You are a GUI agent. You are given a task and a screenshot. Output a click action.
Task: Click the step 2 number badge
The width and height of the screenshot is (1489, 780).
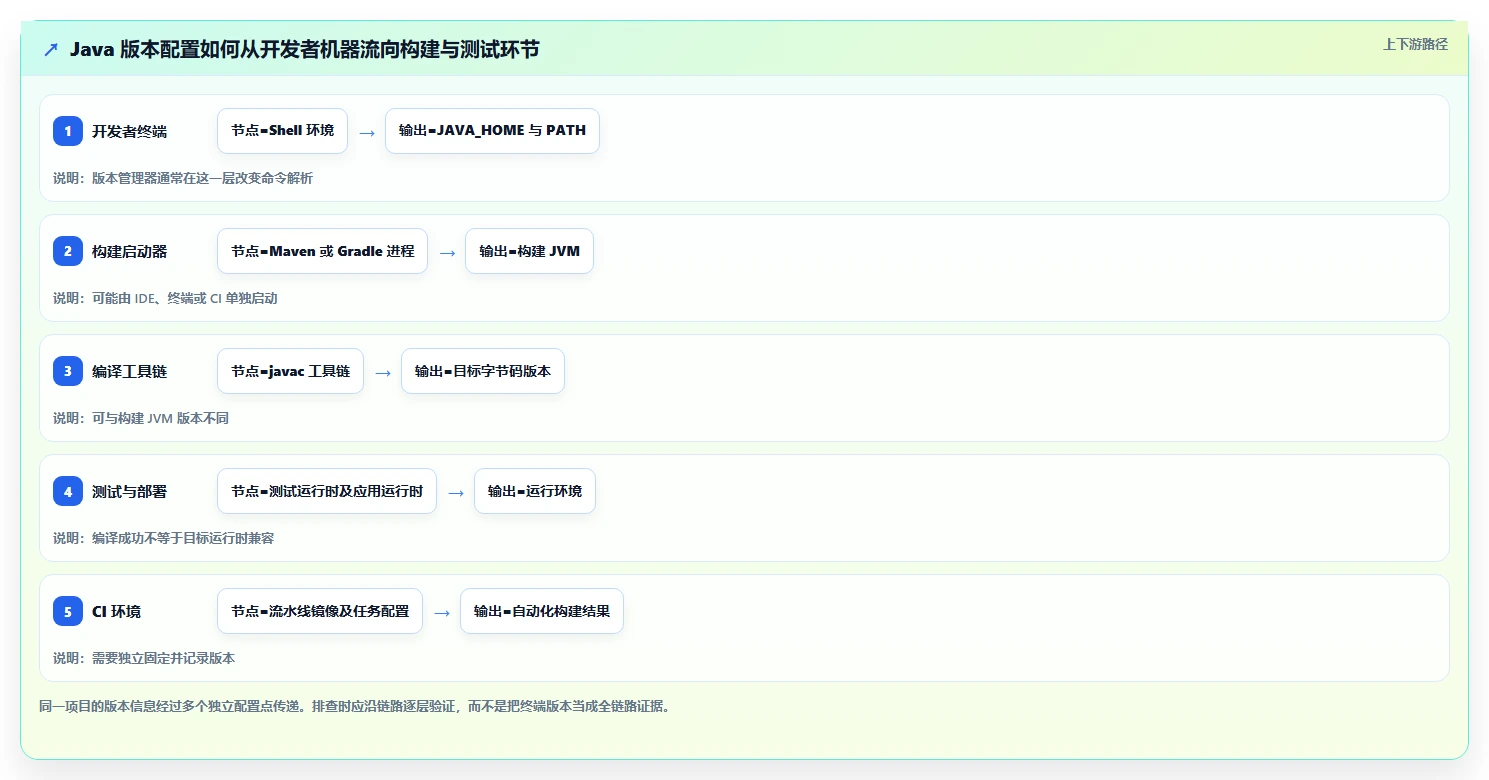coord(68,251)
